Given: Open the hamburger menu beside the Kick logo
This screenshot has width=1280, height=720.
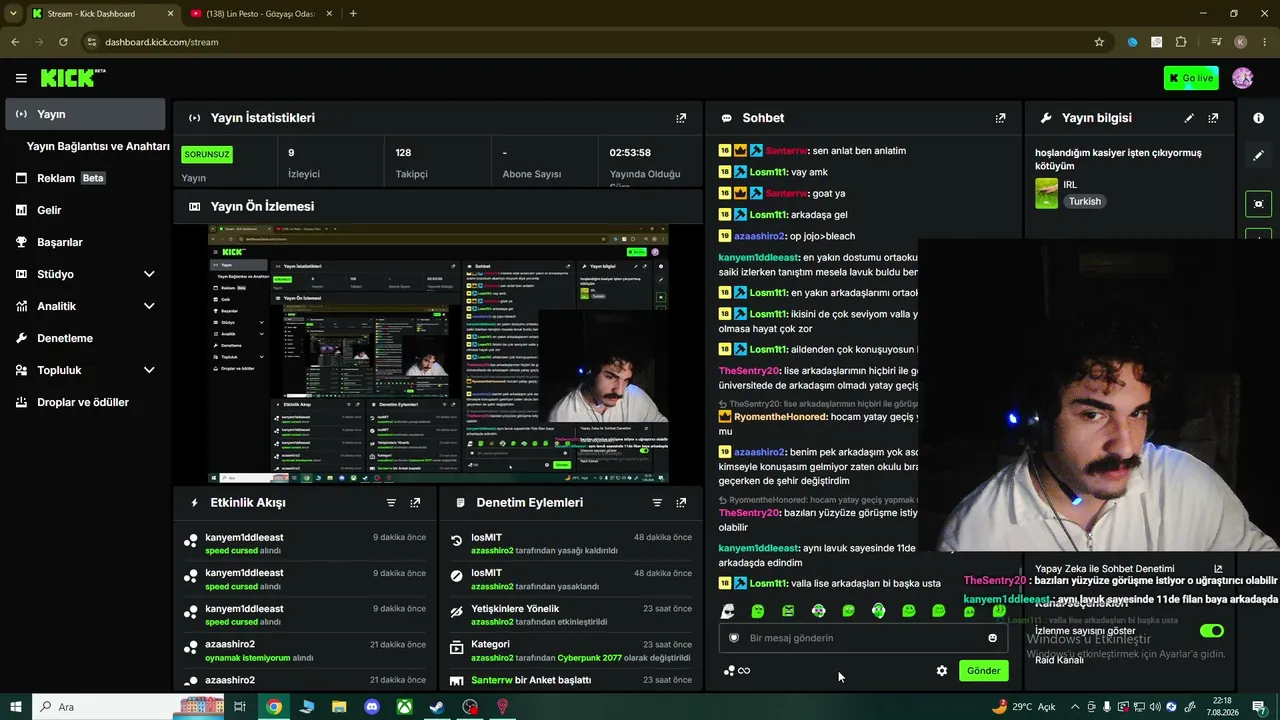Looking at the screenshot, I should (21, 78).
